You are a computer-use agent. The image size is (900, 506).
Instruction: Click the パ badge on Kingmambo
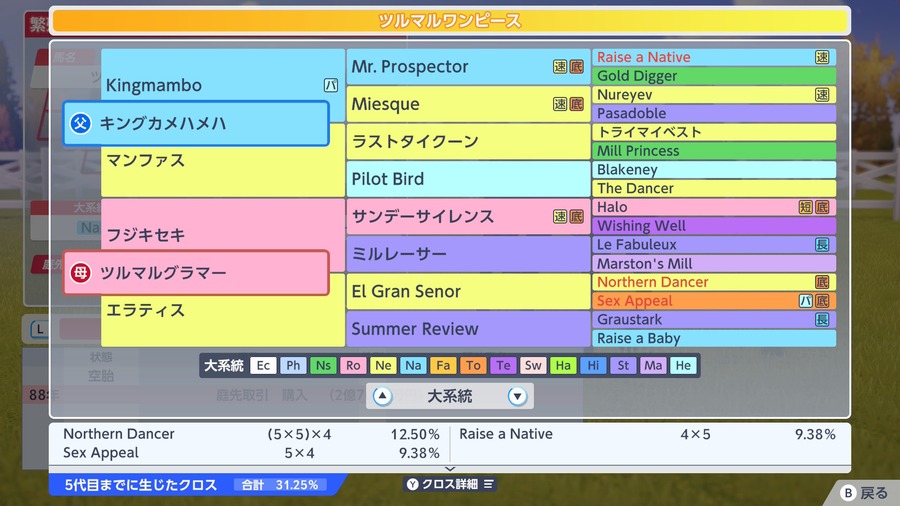pyautogui.click(x=331, y=85)
